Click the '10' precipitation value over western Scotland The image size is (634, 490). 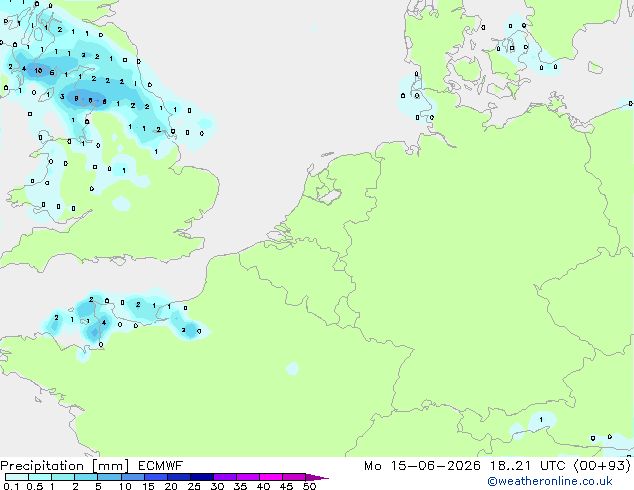pos(38,71)
